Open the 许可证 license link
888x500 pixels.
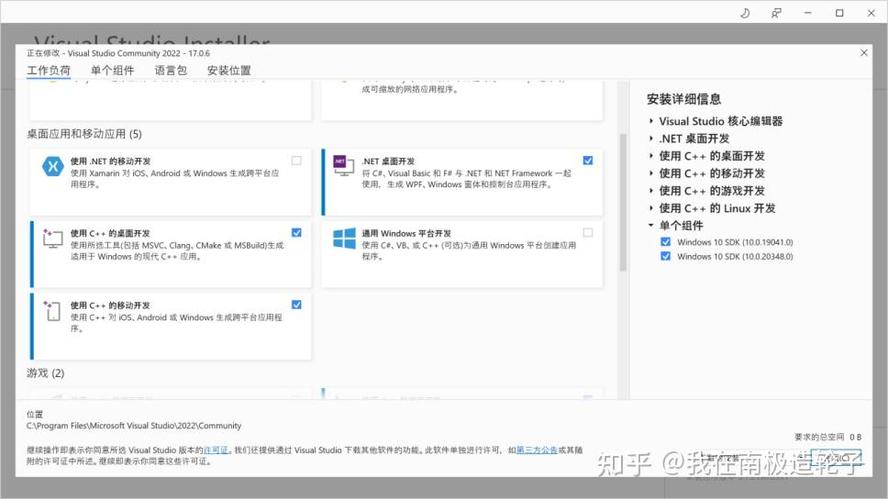coord(216,450)
